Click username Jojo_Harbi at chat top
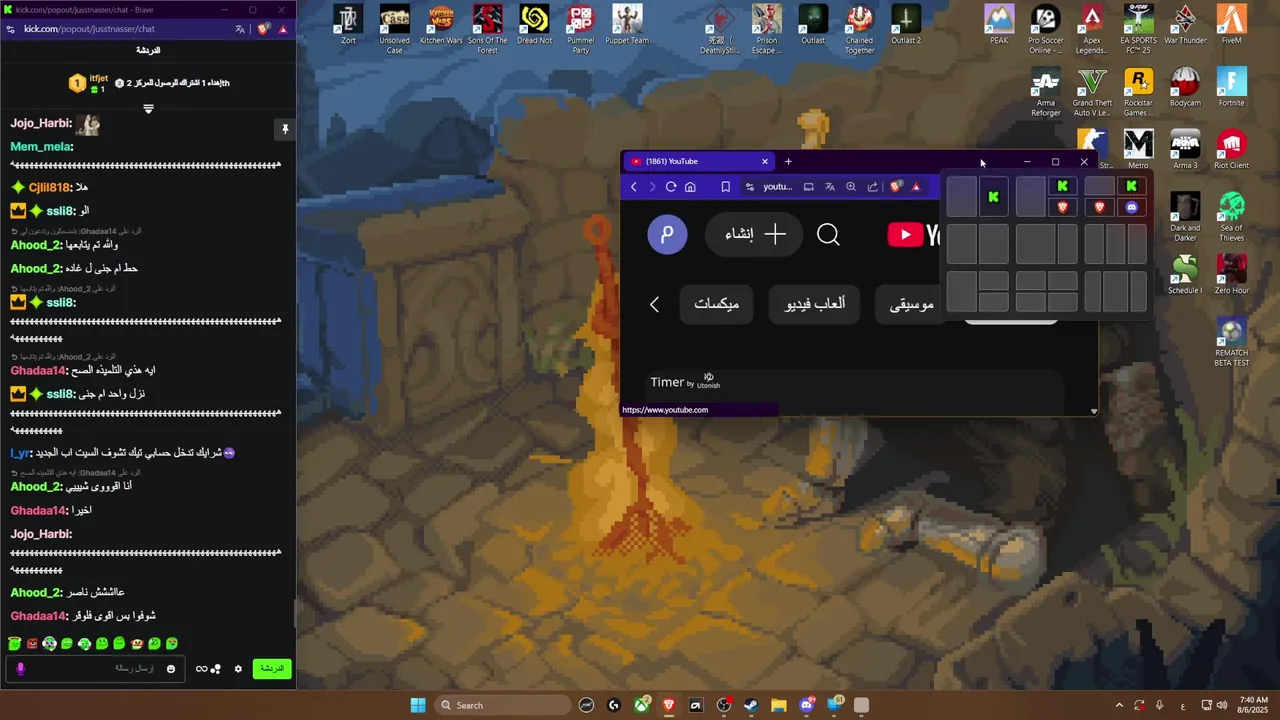Image resolution: width=1280 pixels, height=720 pixels. tap(41, 123)
